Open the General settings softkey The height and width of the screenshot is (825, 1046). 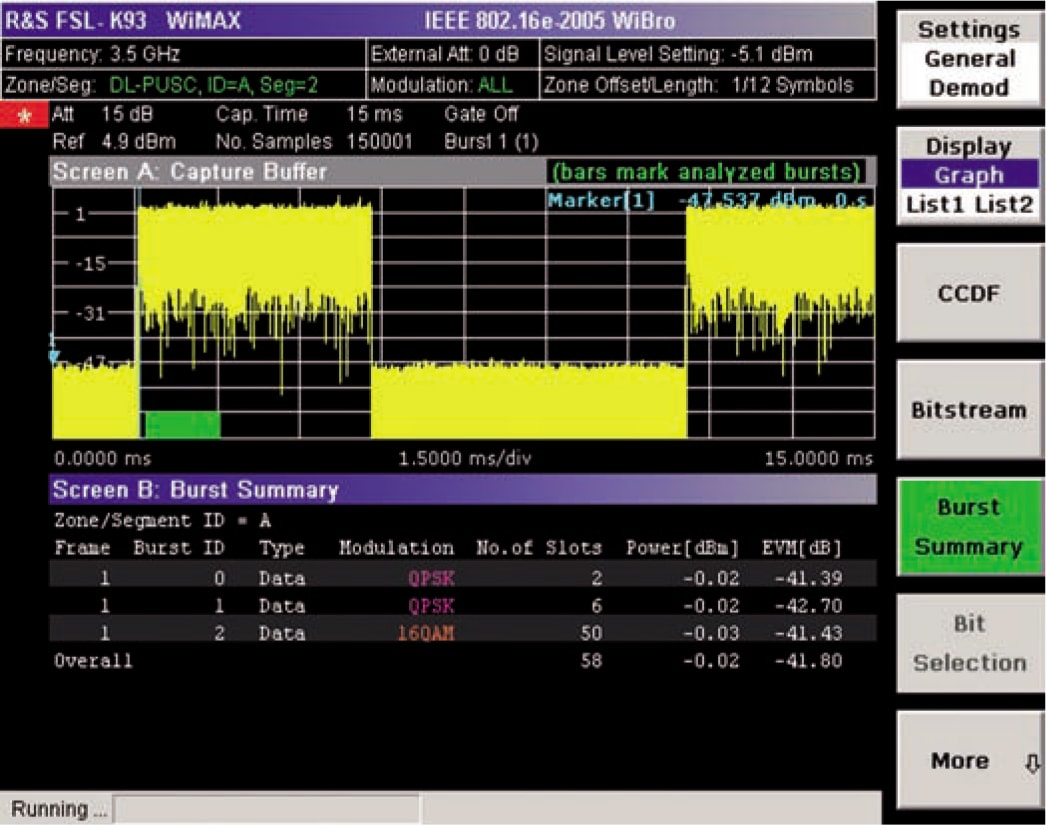tap(969, 59)
